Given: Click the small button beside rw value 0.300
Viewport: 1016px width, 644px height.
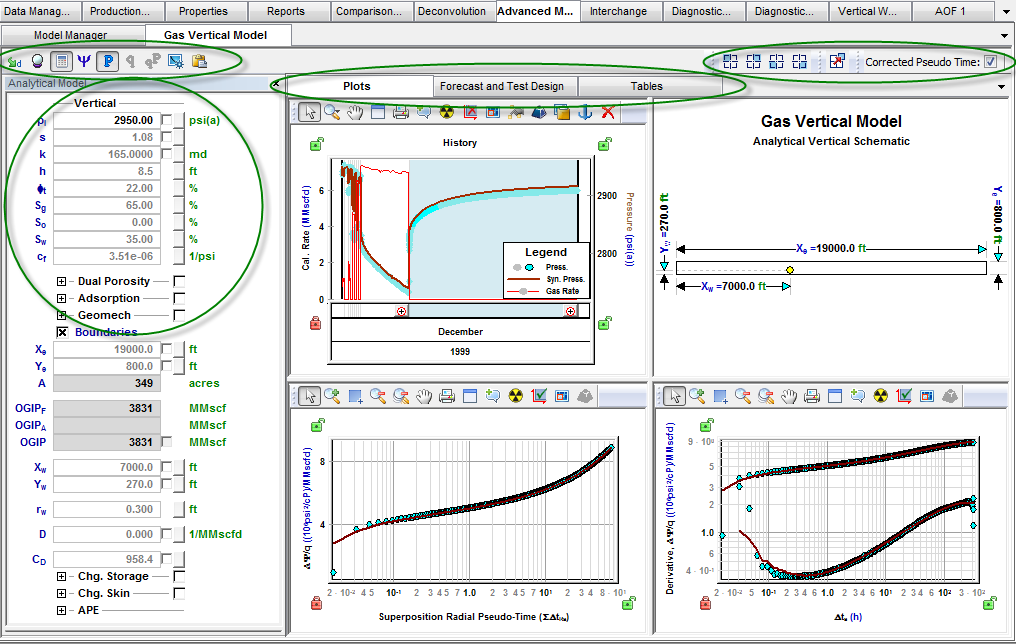Looking at the screenshot, I should pos(179,509).
